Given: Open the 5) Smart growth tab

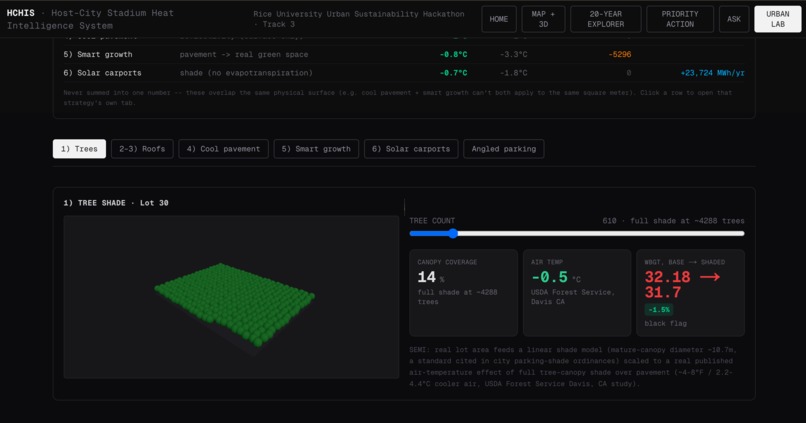Looking at the screenshot, I should tap(316, 149).
